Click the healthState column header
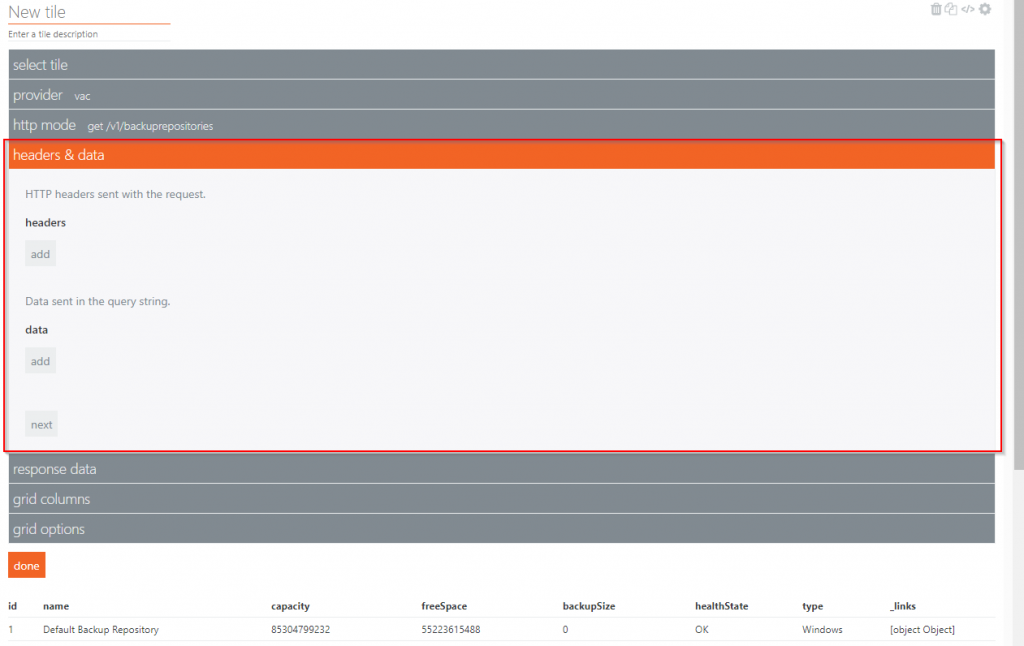This screenshot has height=646, width=1024. click(x=721, y=606)
